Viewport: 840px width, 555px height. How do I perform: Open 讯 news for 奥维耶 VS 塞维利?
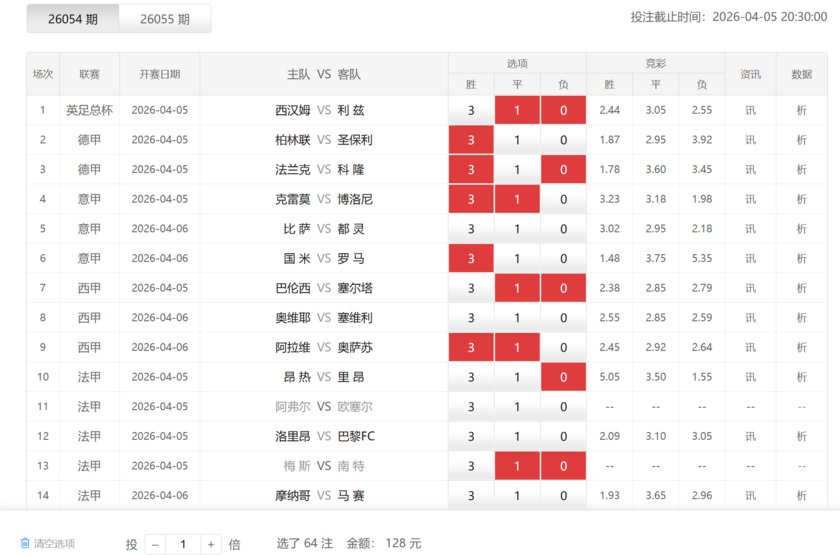pyautogui.click(x=751, y=318)
